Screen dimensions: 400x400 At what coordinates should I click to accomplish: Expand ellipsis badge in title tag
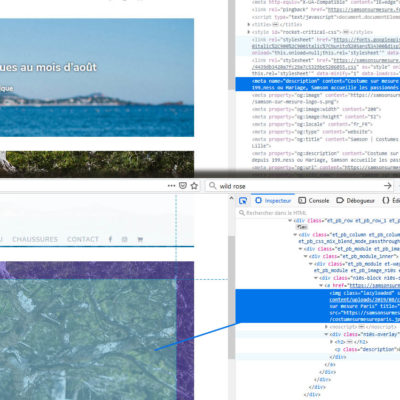coord(275,25)
